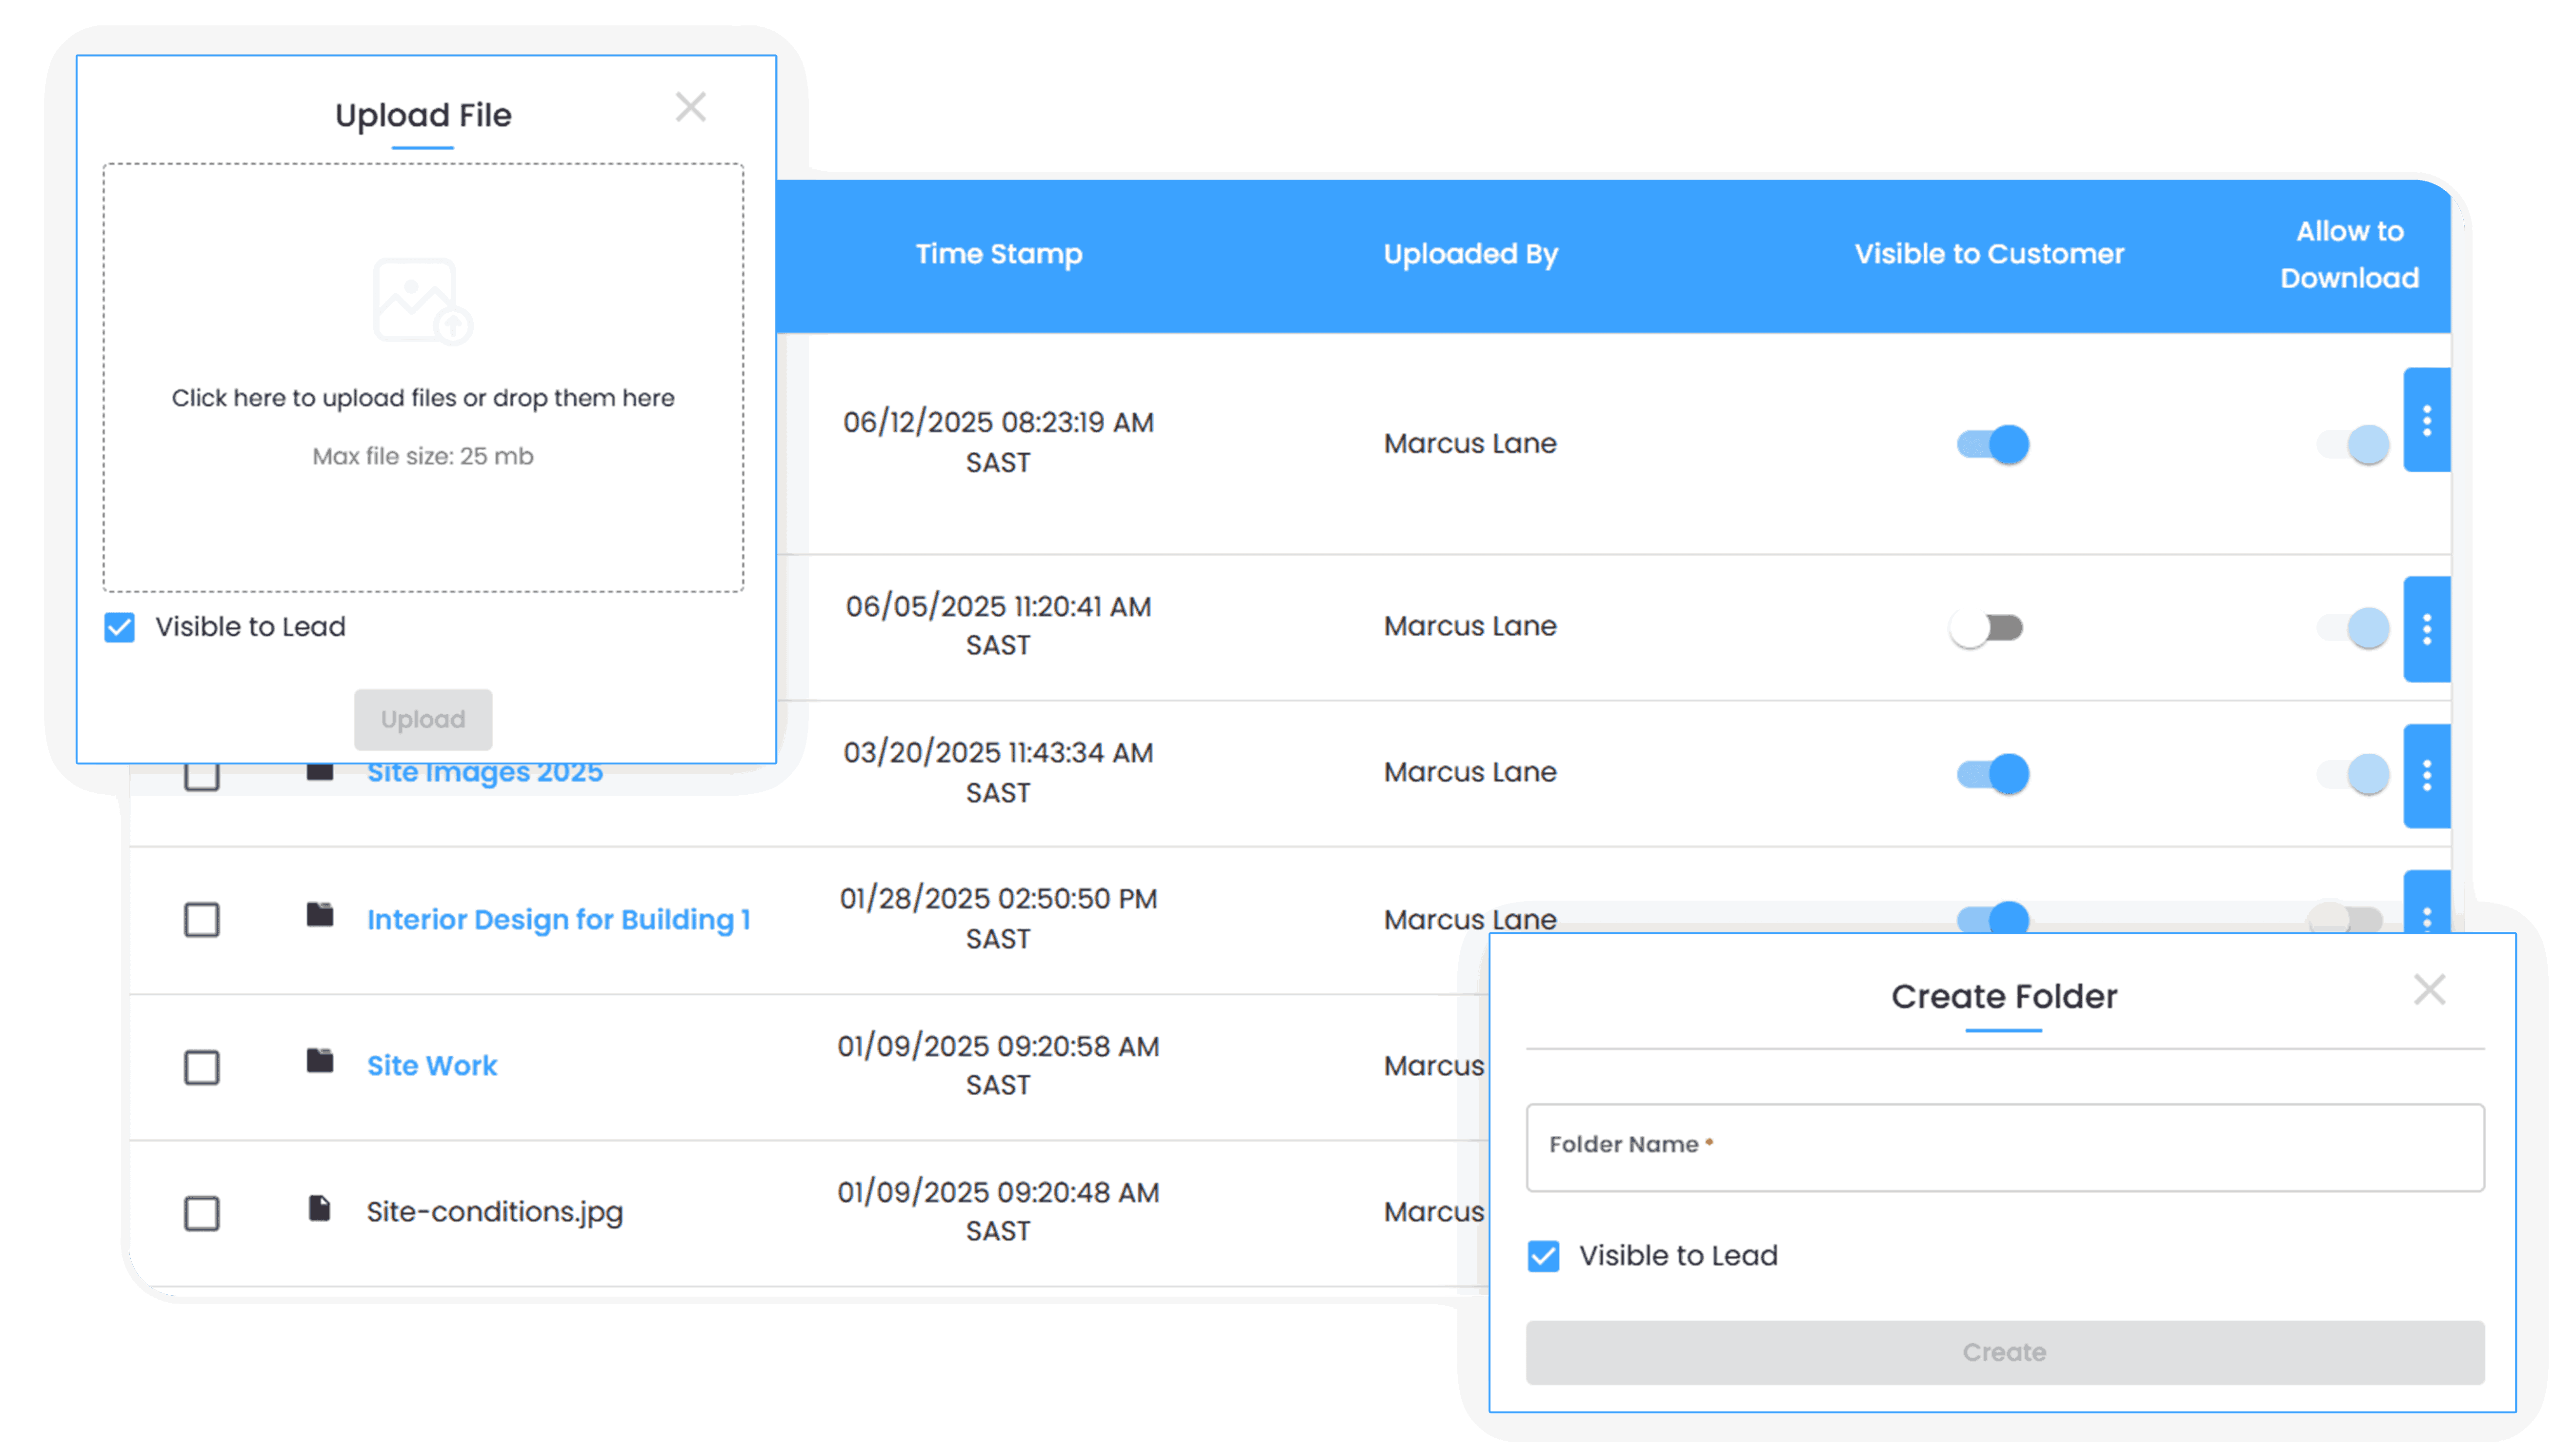Click folder icon beside Site Work

point(320,1061)
